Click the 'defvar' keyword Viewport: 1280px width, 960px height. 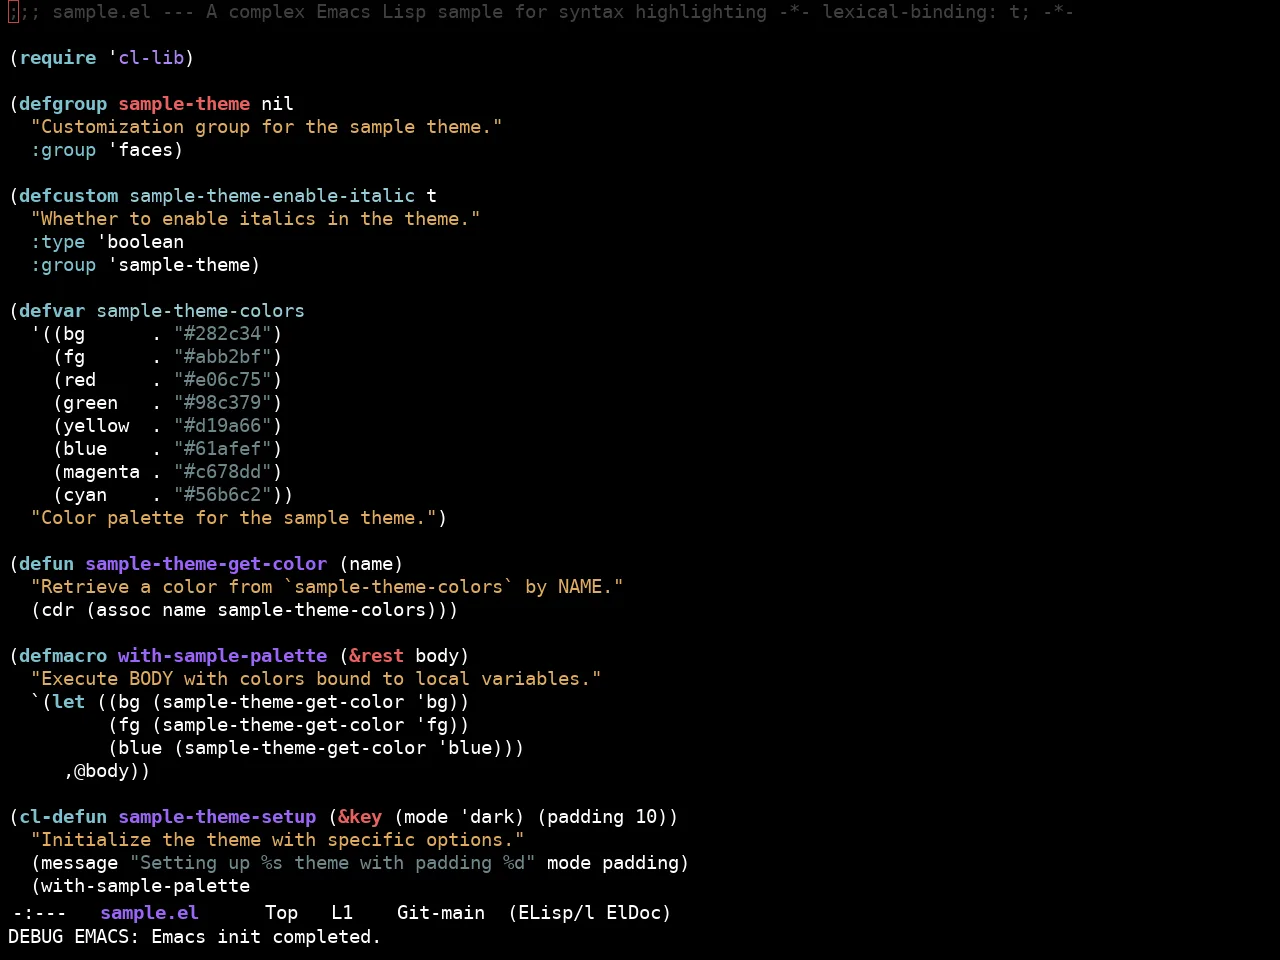click(52, 311)
